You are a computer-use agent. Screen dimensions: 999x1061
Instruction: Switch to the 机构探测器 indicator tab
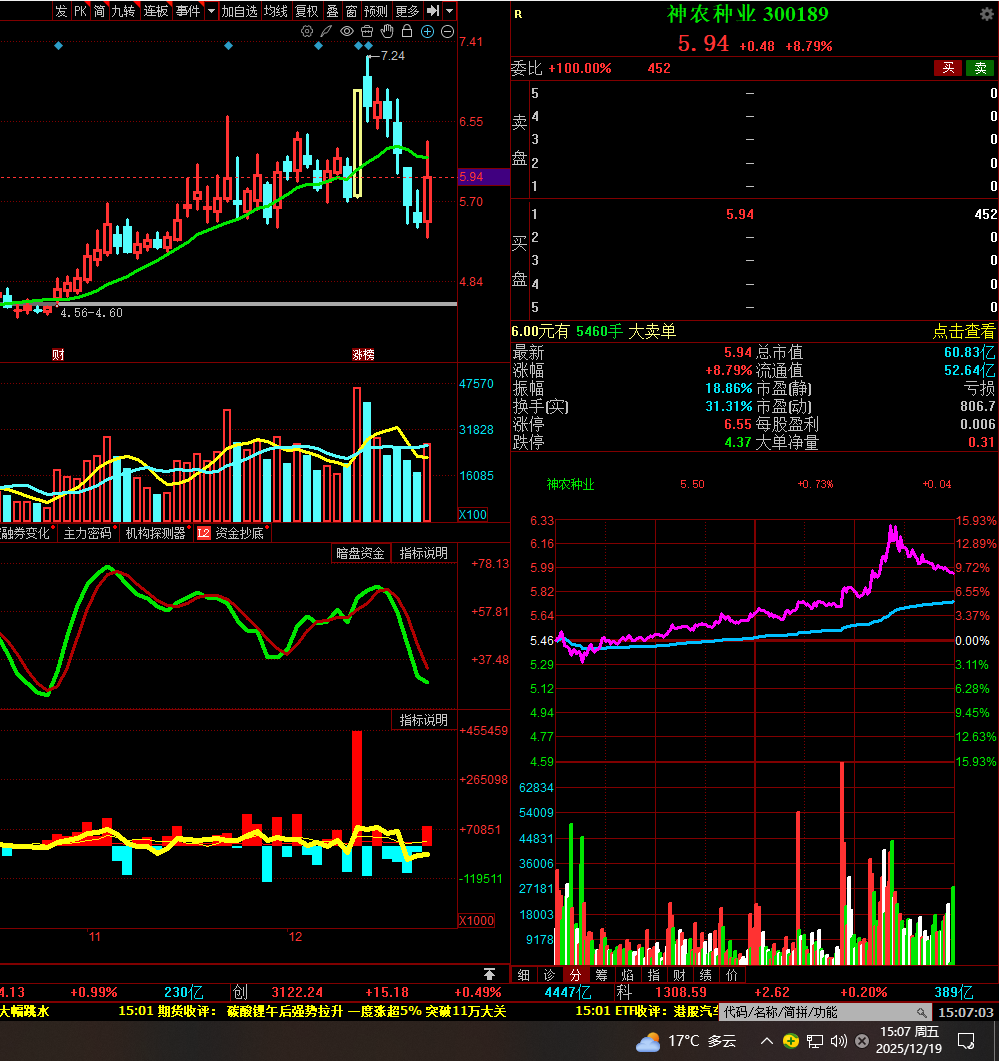click(x=155, y=533)
